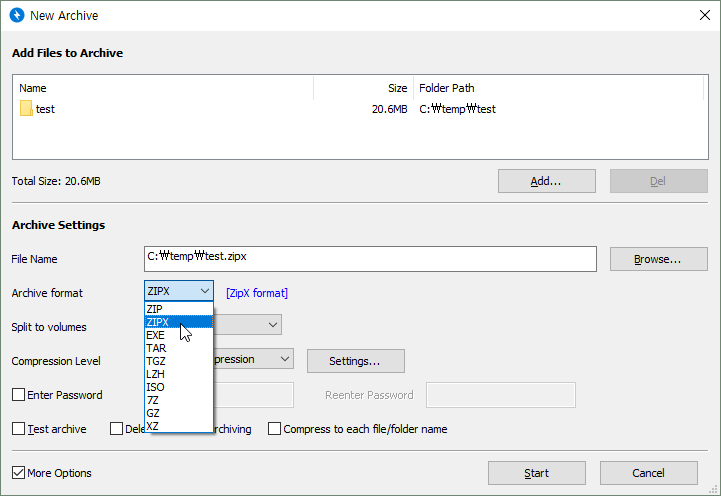
Task: Pick TGZ from the format list
Action: (x=156, y=361)
